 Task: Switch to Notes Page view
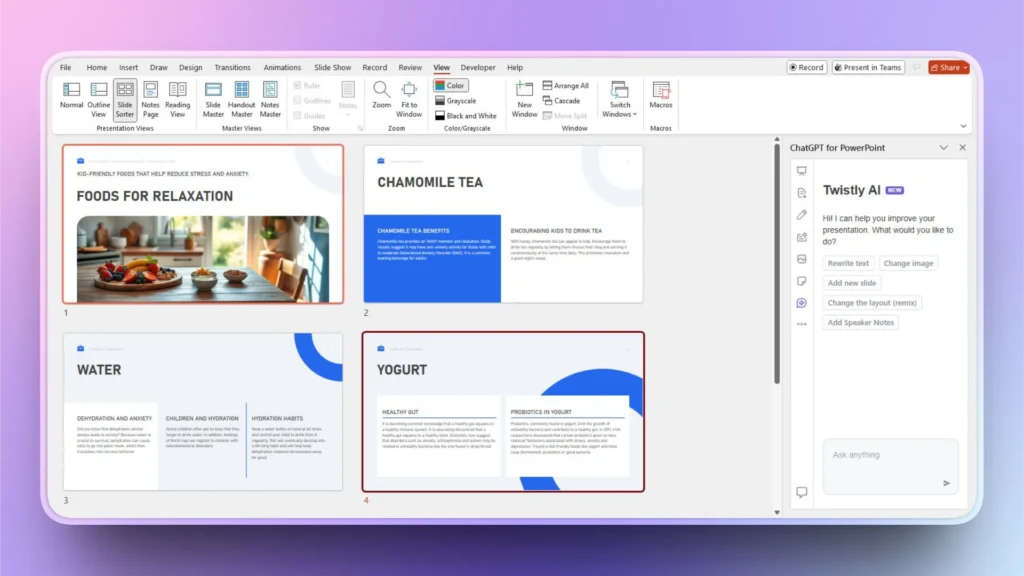pos(151,97)
